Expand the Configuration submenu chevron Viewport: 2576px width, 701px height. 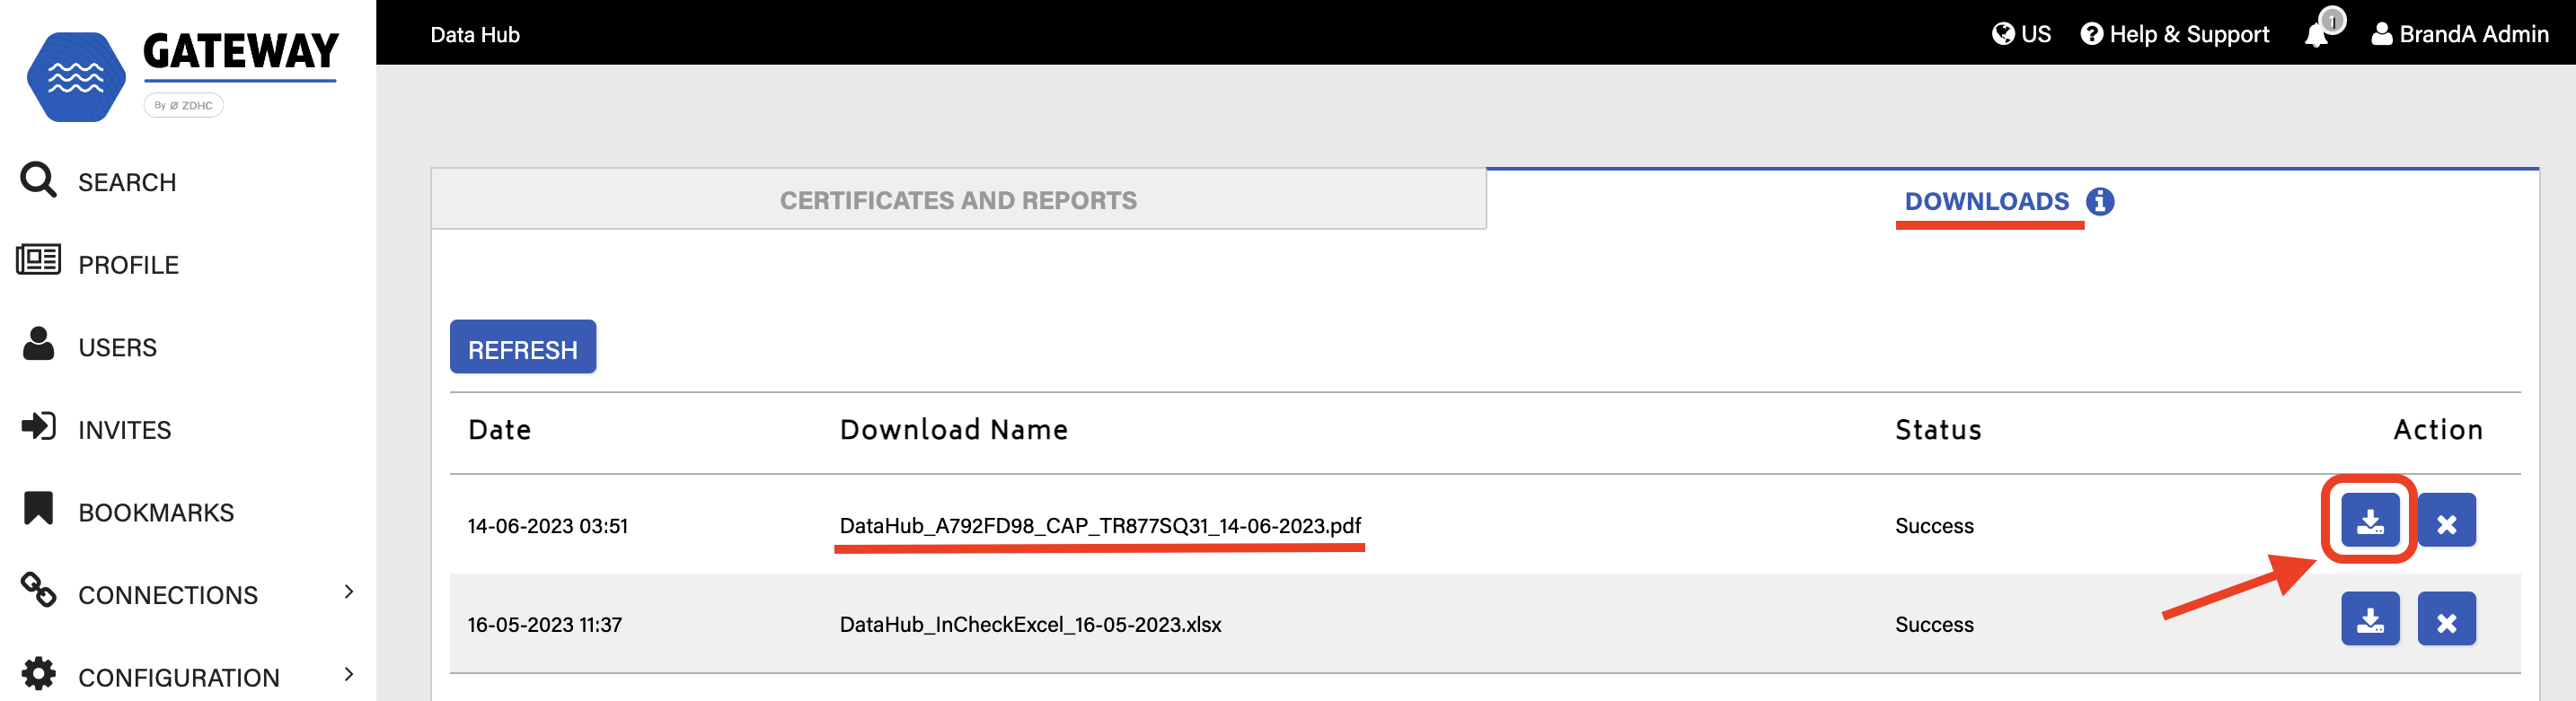[x=348, y=675]
